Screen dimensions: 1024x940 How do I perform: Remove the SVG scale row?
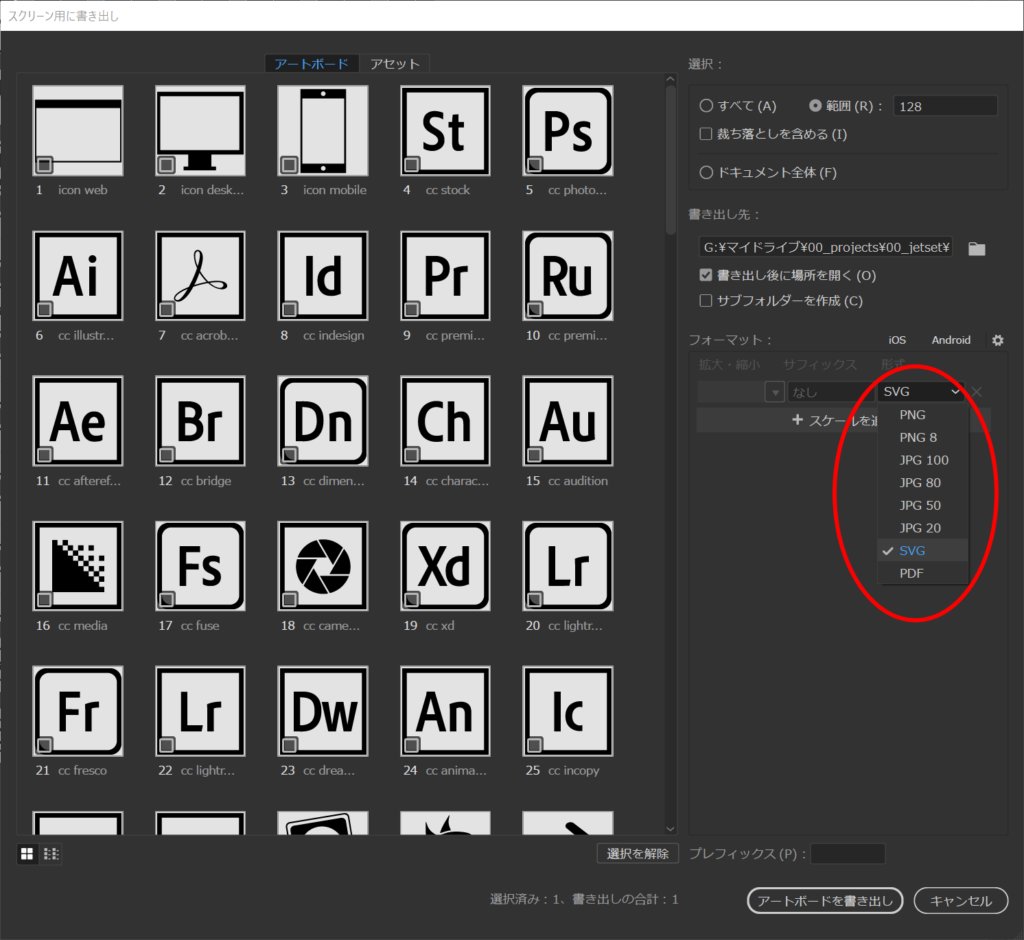976,392
